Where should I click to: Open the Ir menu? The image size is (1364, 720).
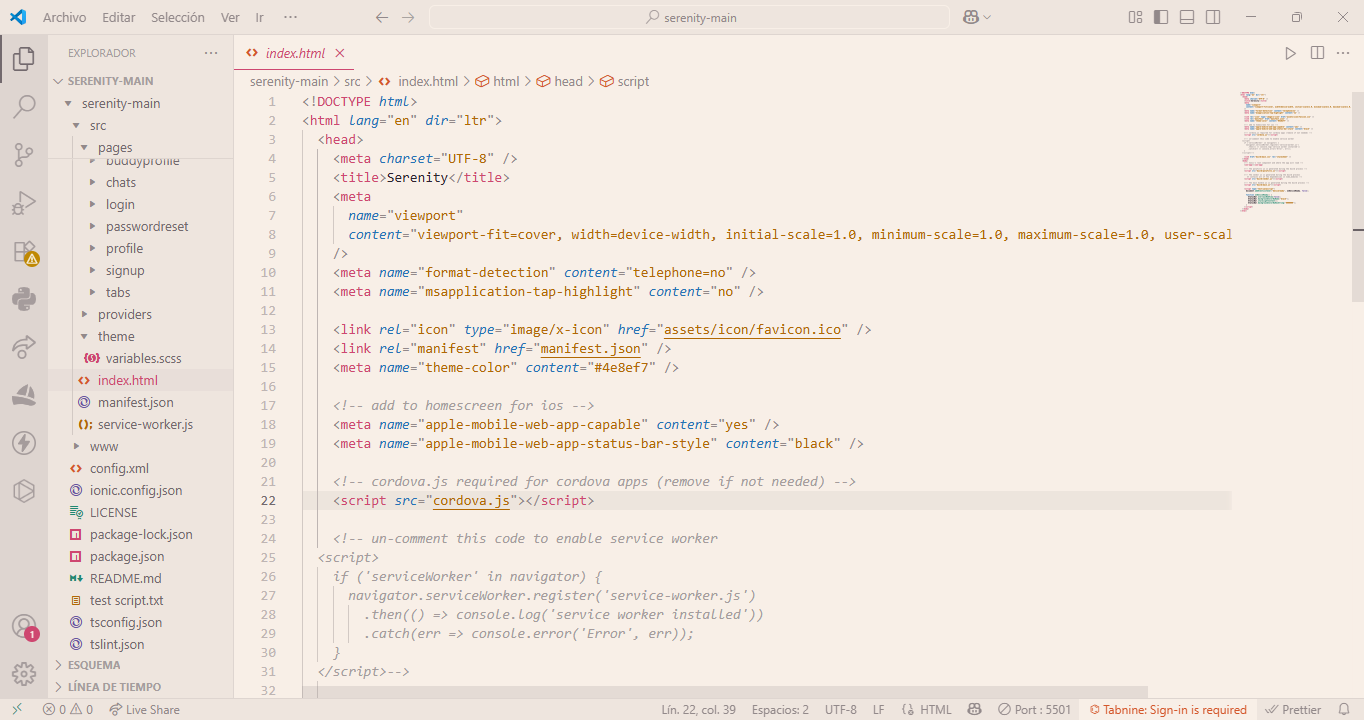pyautogui.click(x=260, y=17)
